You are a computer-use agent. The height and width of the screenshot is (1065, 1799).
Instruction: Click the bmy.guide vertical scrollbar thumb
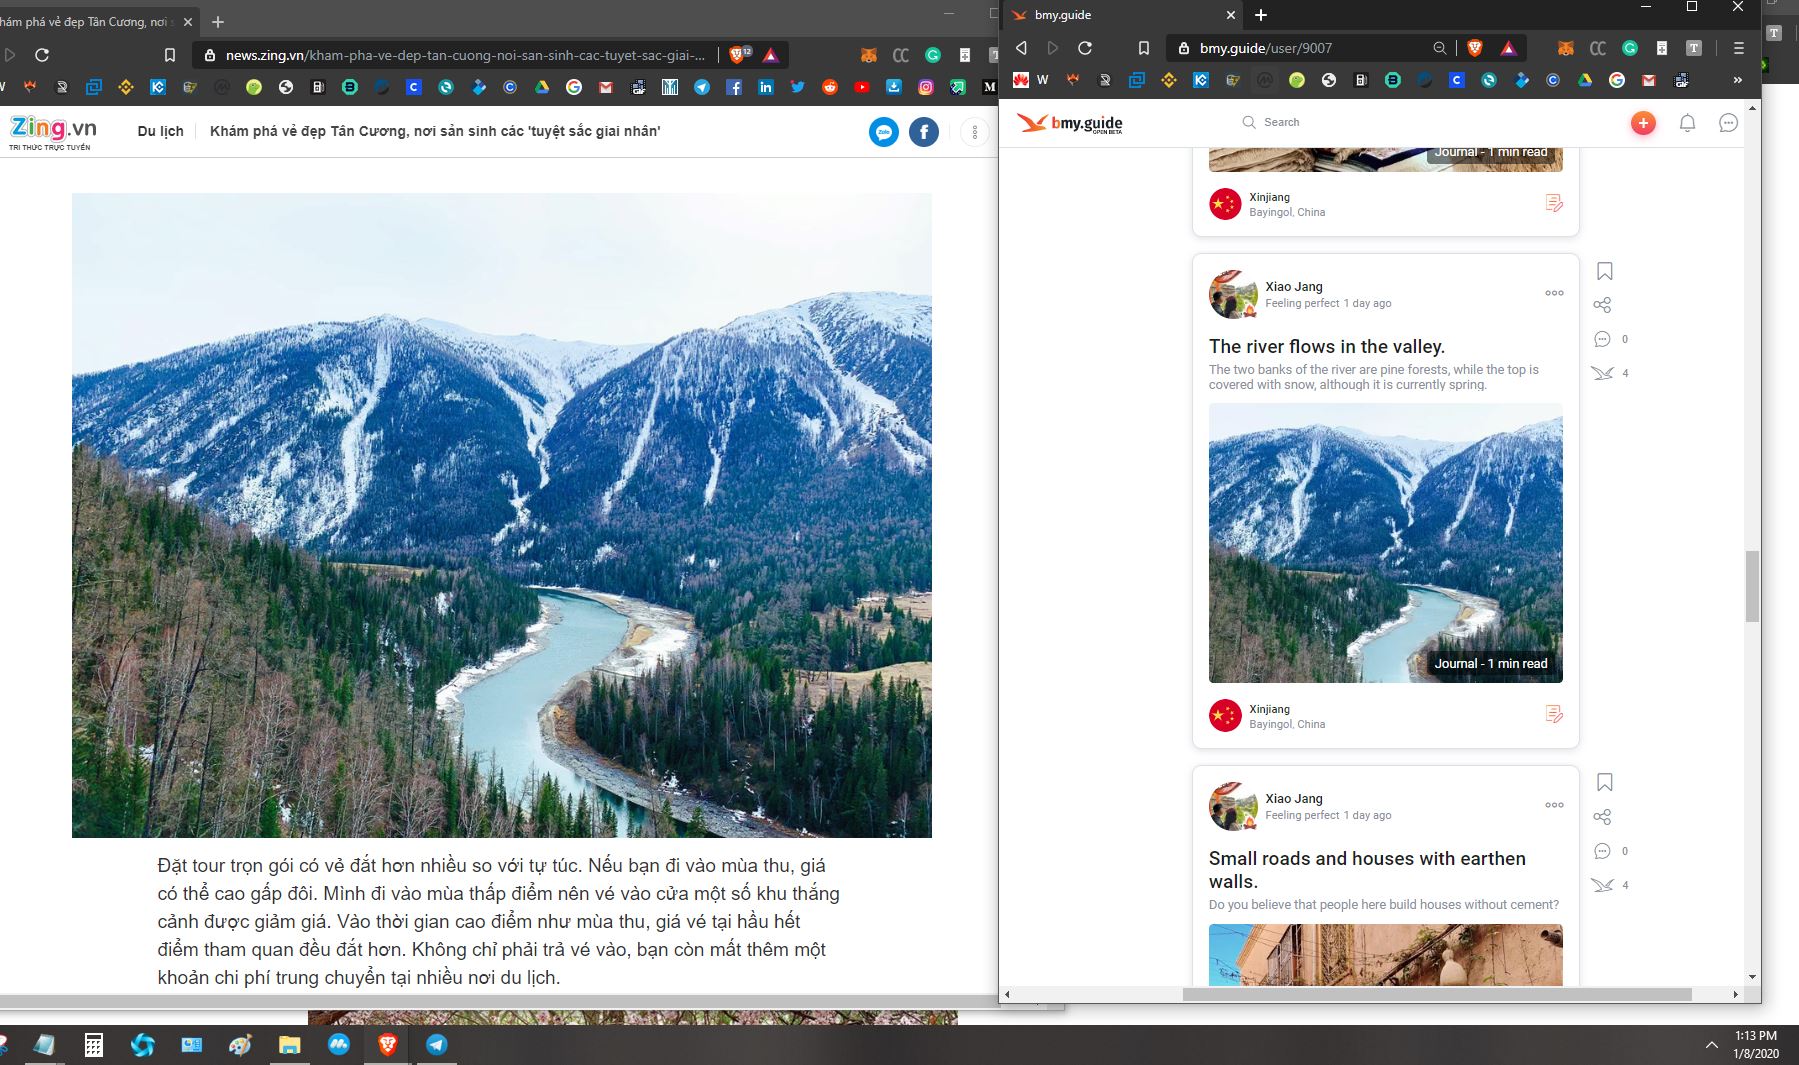pos(1752,586)
